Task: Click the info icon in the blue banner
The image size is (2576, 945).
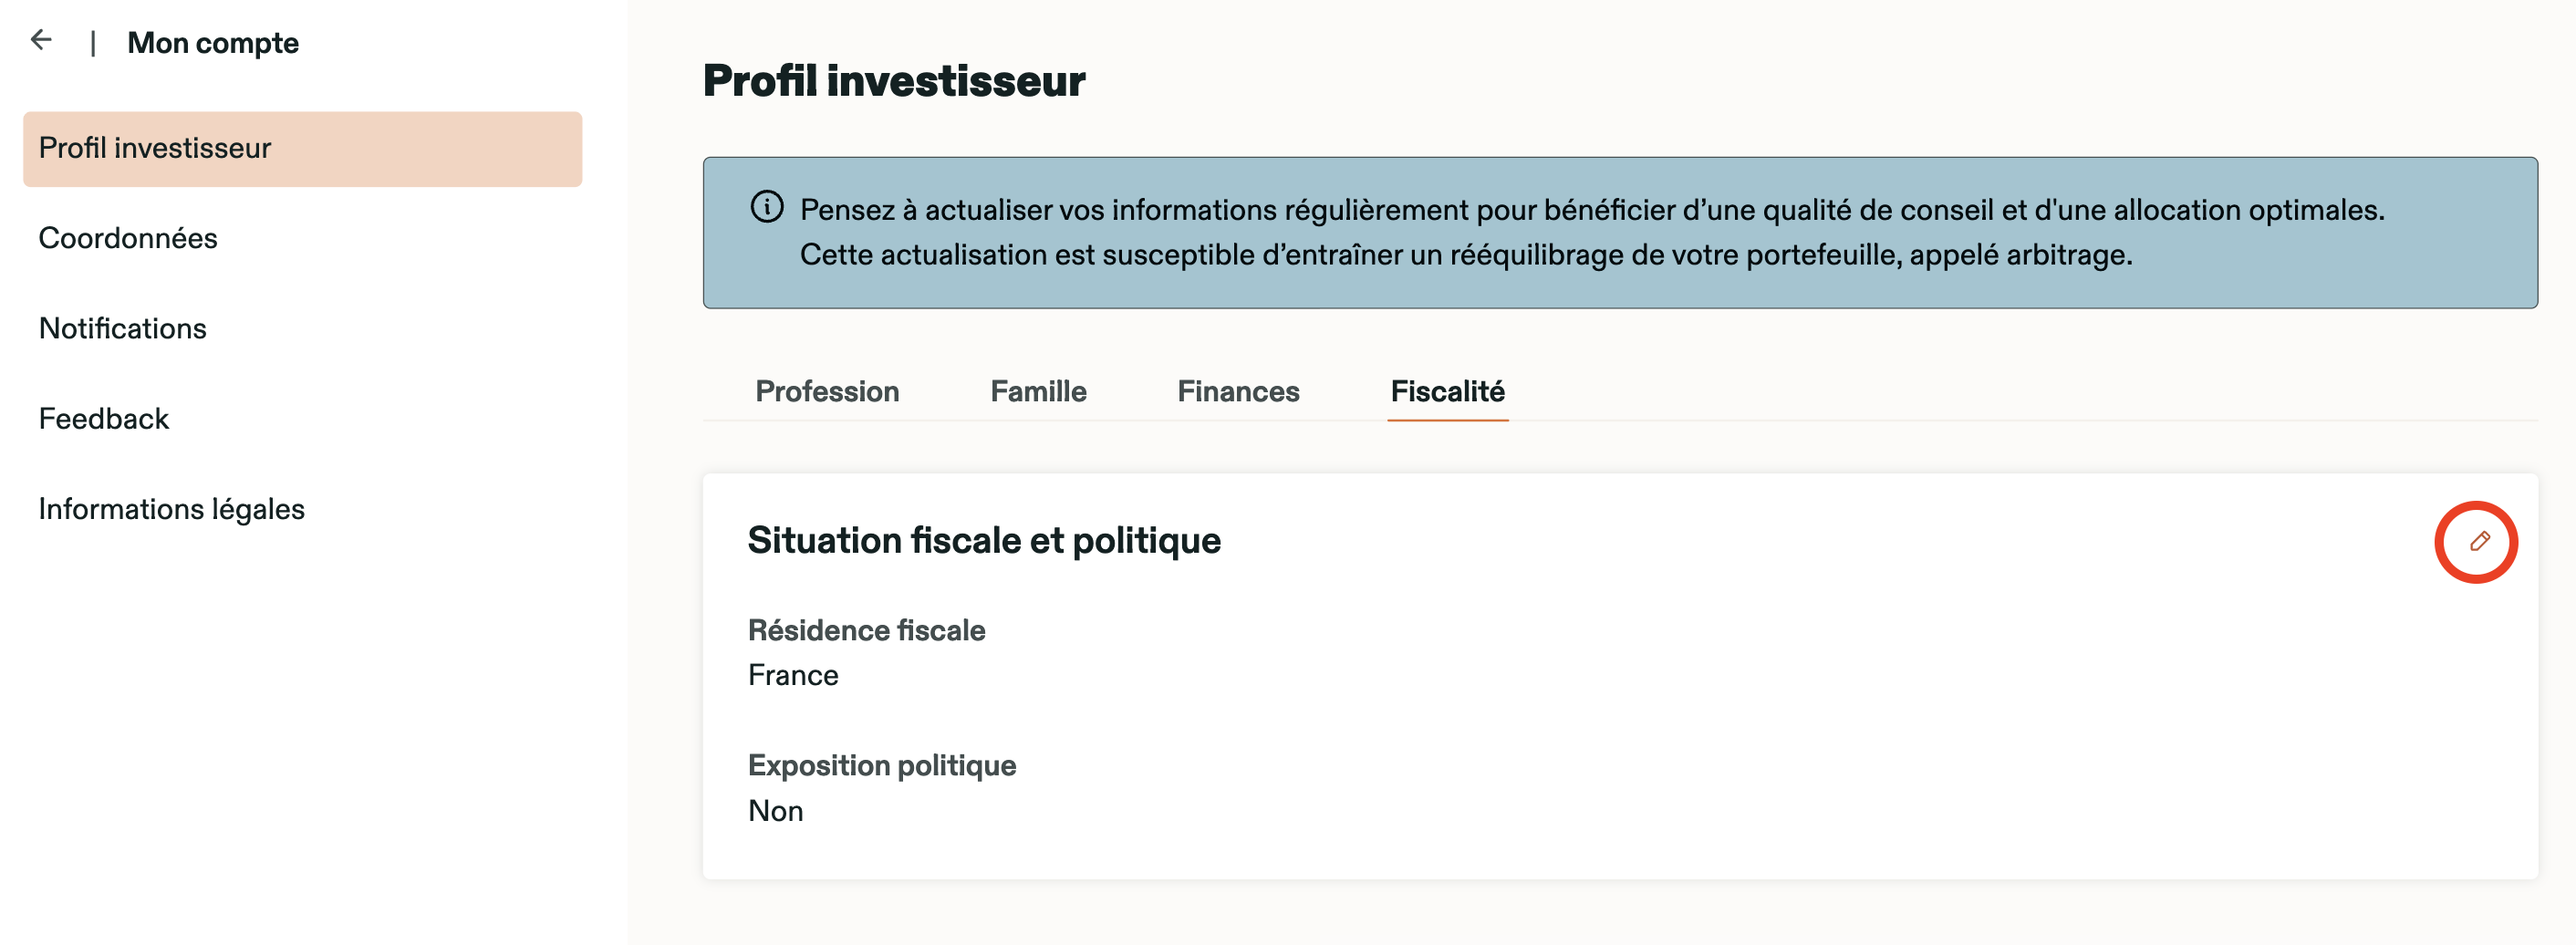Action: point(767,207)
